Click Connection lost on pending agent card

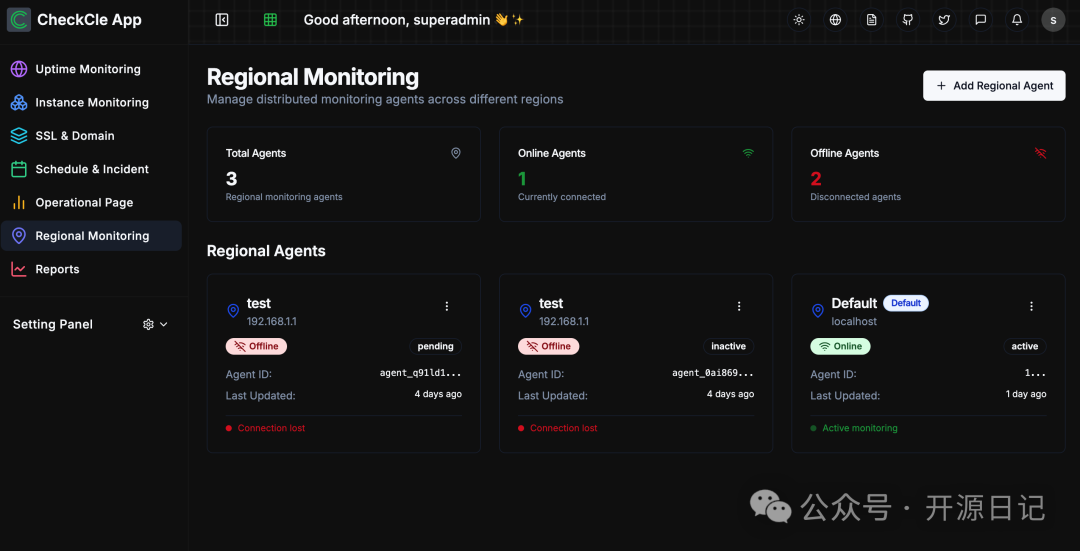coord(271,428)
